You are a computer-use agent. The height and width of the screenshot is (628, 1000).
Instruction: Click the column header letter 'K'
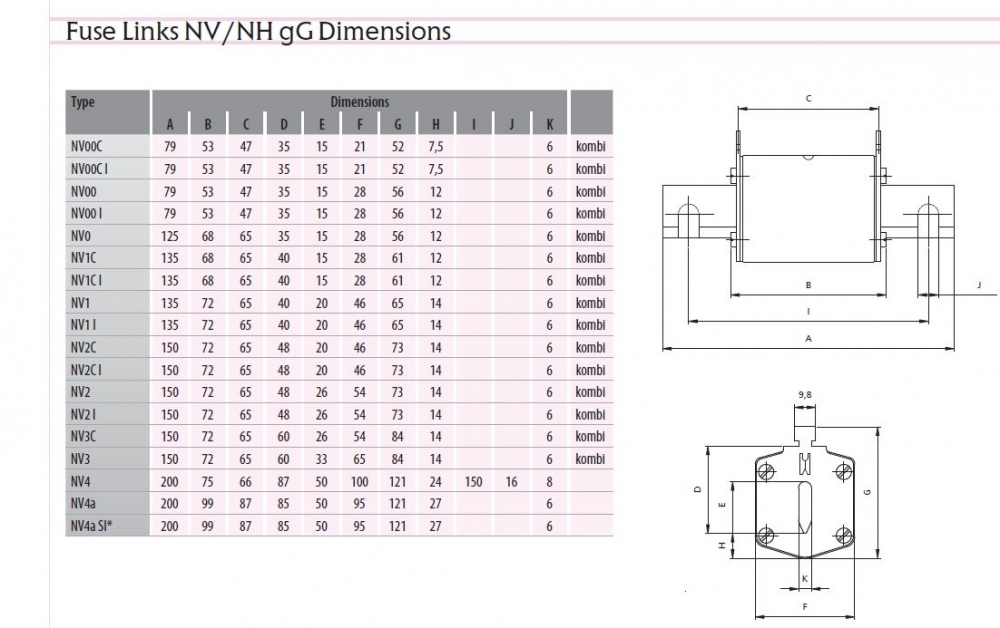(x=550, y=125)
